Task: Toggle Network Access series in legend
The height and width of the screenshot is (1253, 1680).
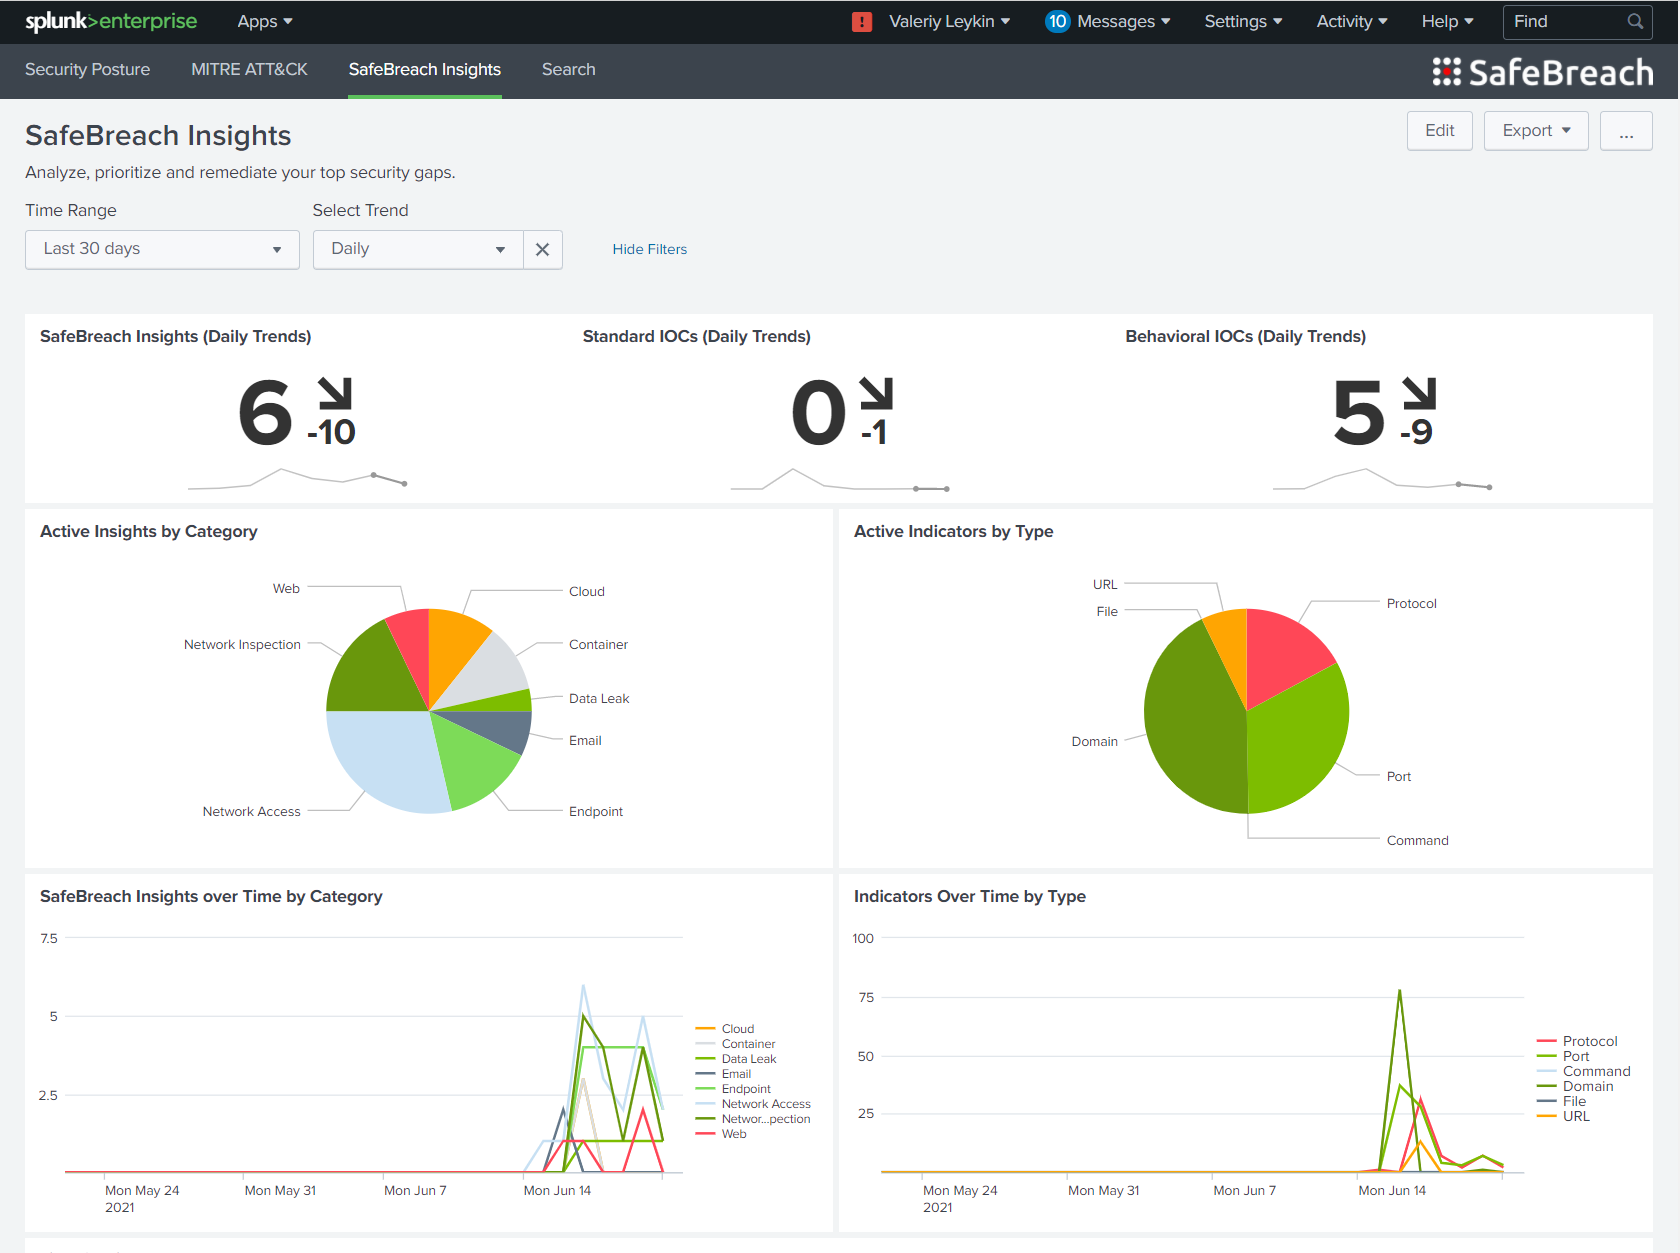Action: pos(754,1104)
